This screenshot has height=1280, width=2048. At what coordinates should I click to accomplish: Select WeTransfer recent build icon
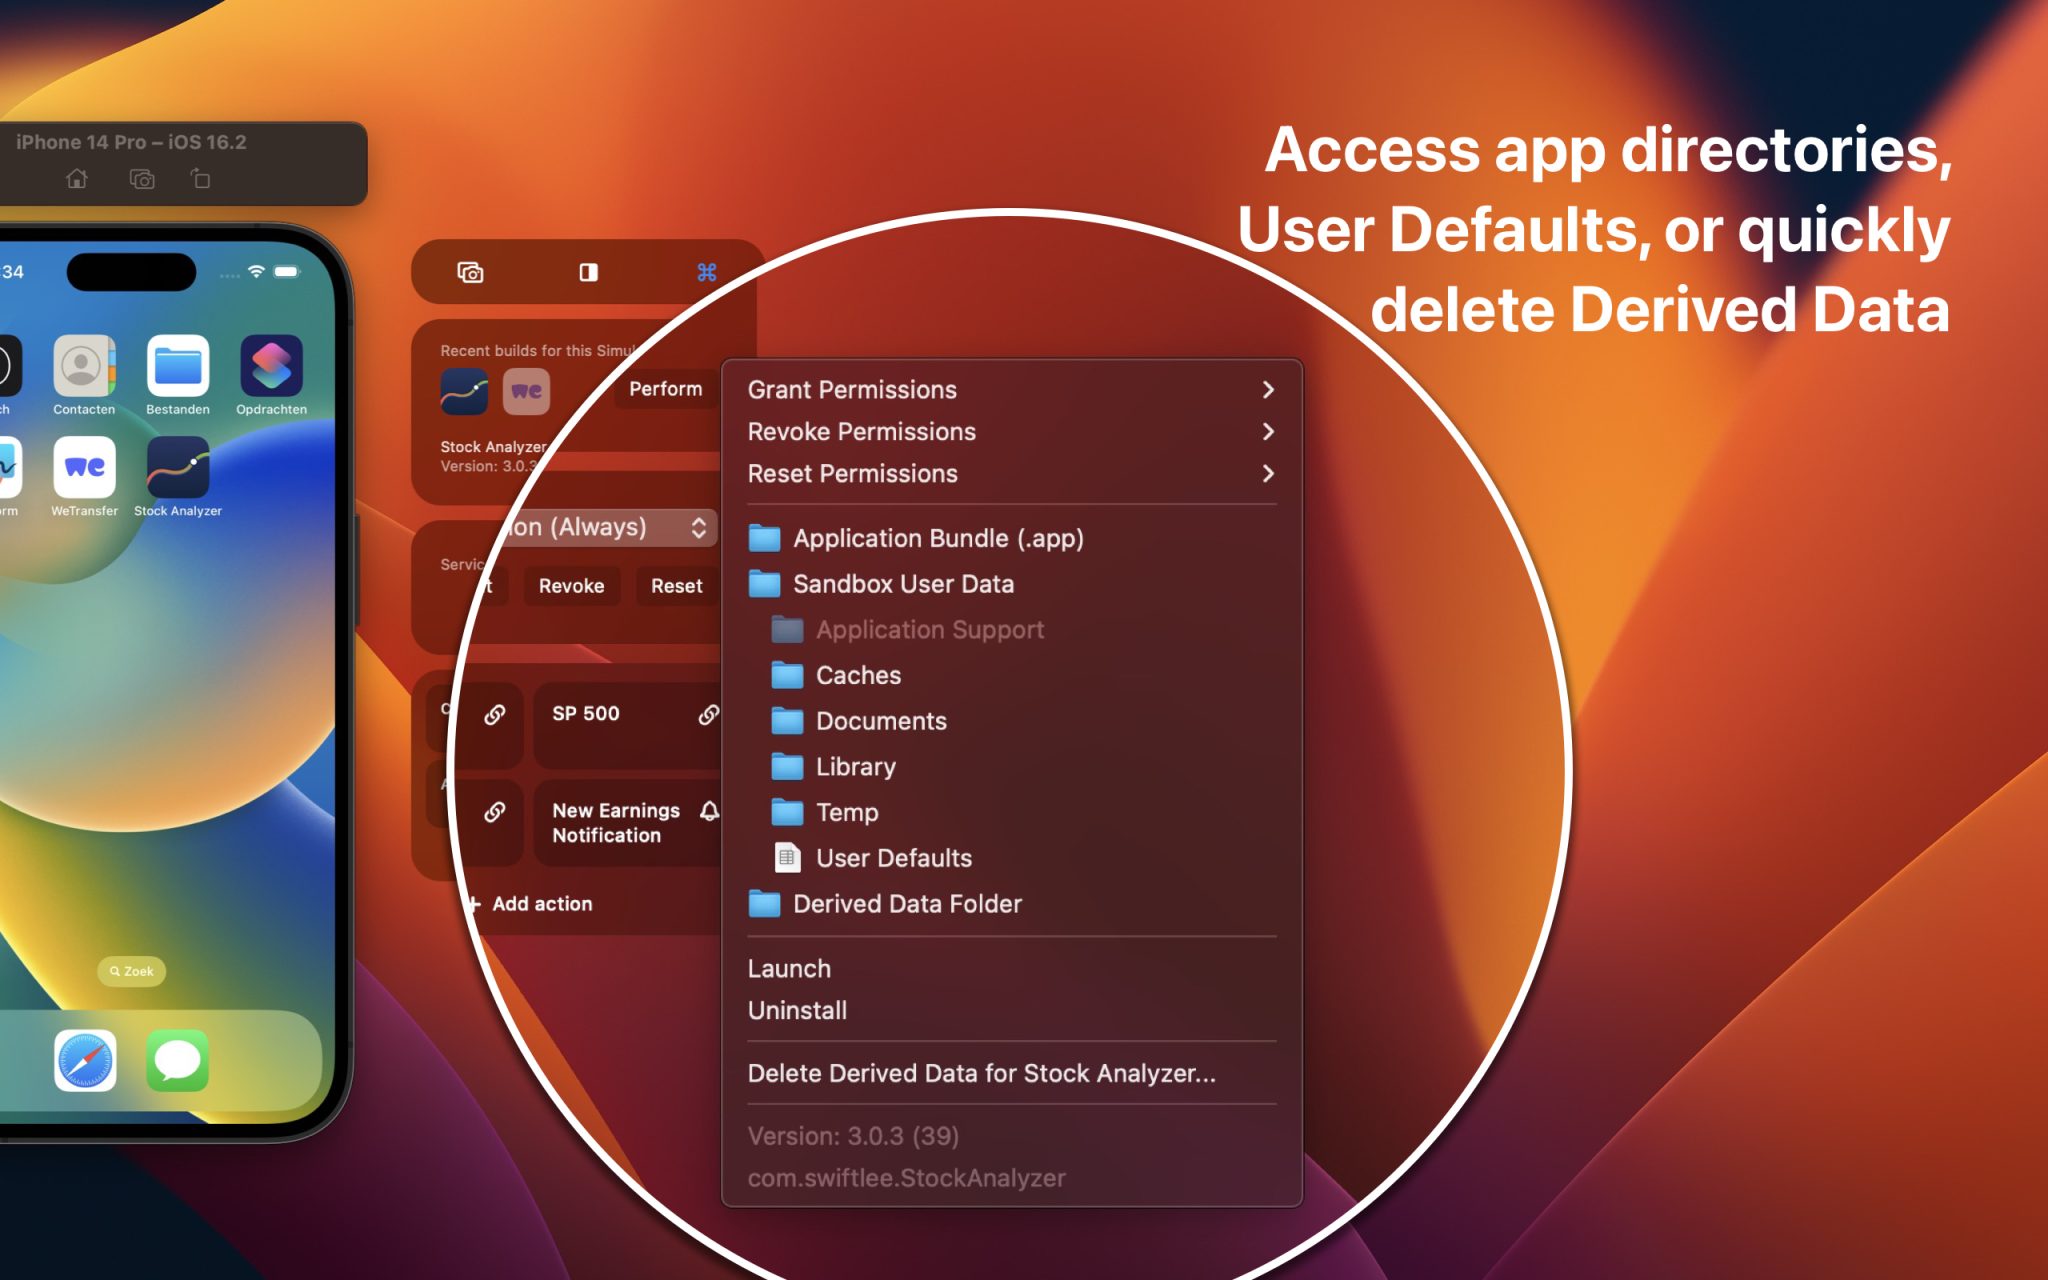pos(526,391)
